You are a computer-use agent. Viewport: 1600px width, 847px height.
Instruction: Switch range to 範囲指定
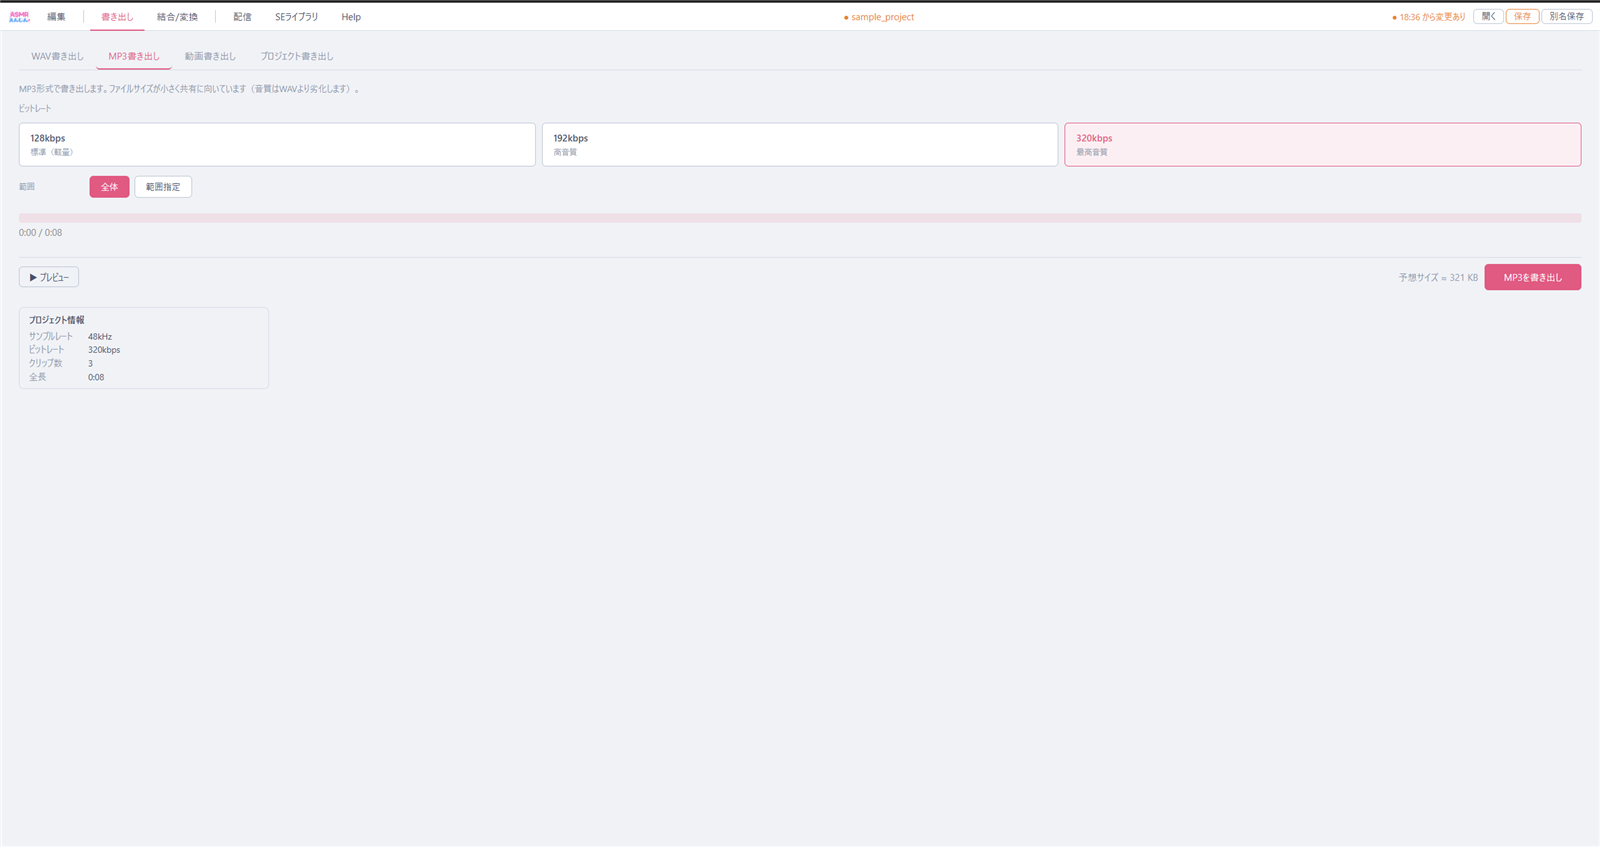pos(163,187)
